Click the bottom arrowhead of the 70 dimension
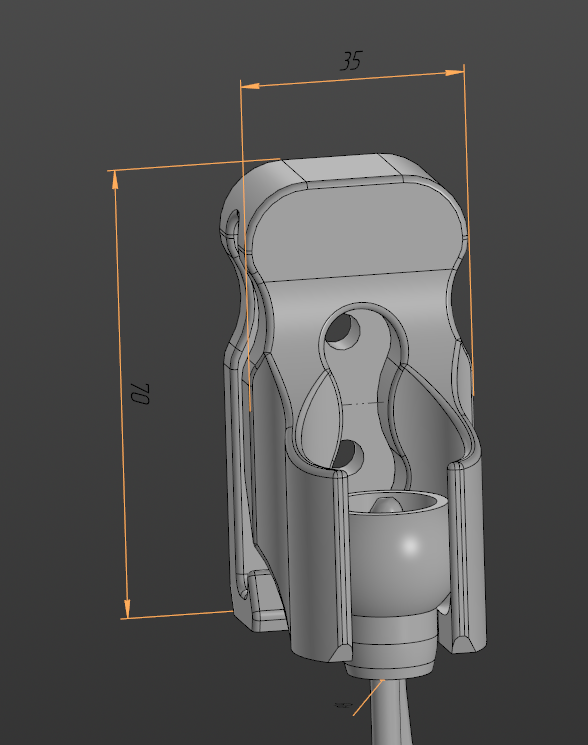 coord(127,608)
